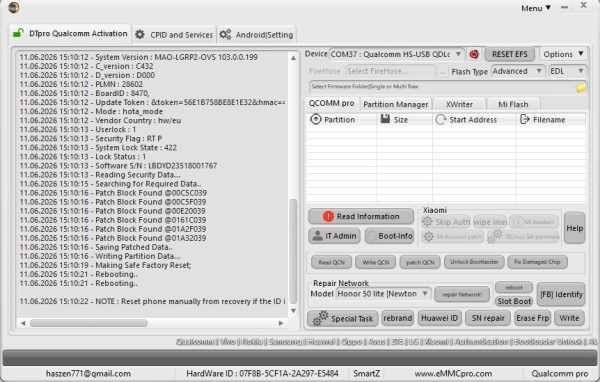Click the log scroll down arrow
Image resolution: width=600 pixels, height=382 pixels.
(293, 311)
